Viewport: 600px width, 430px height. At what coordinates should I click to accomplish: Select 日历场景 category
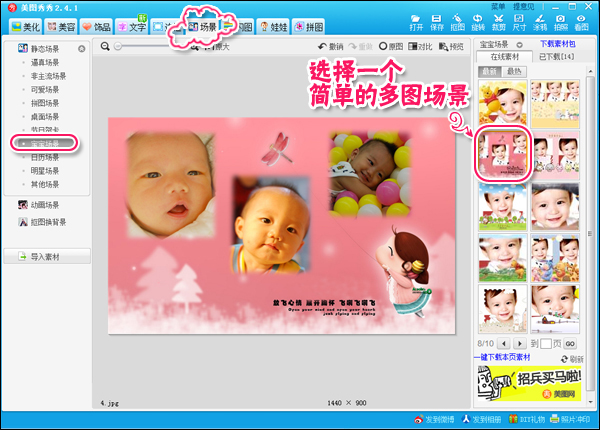click(45, 157)
